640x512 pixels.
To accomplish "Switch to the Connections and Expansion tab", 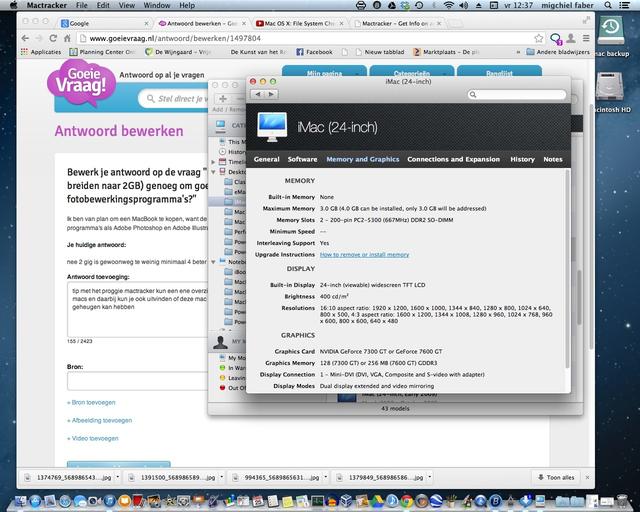I will coord(453,159).
